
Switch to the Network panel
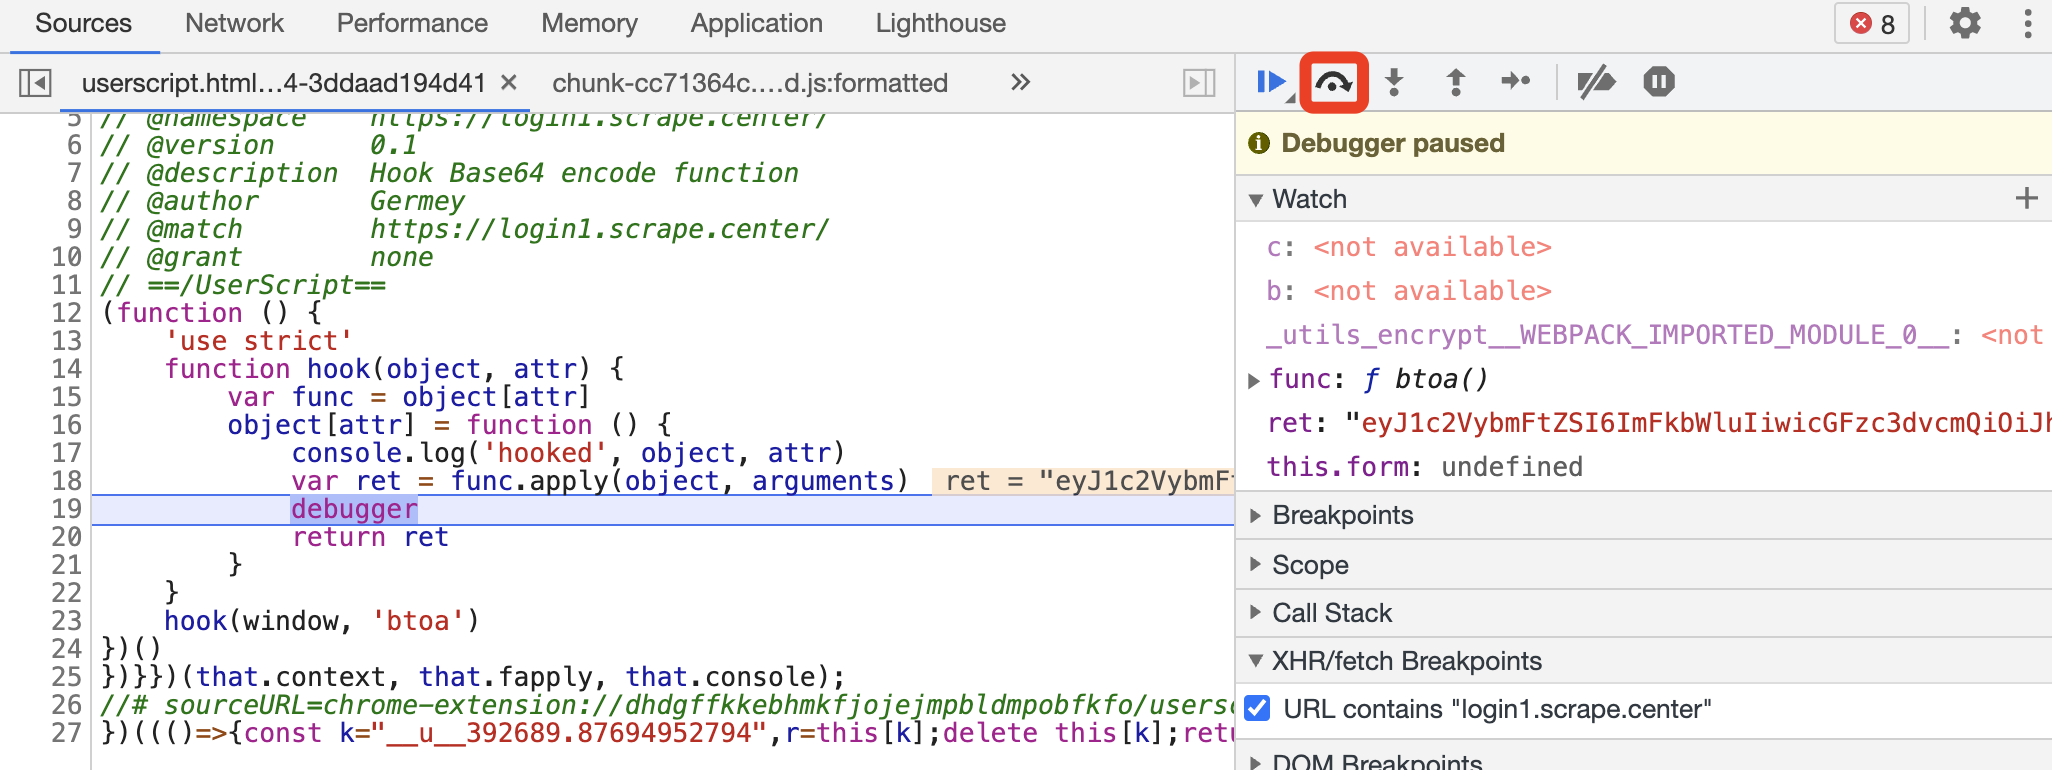click(x=234, y=23)
